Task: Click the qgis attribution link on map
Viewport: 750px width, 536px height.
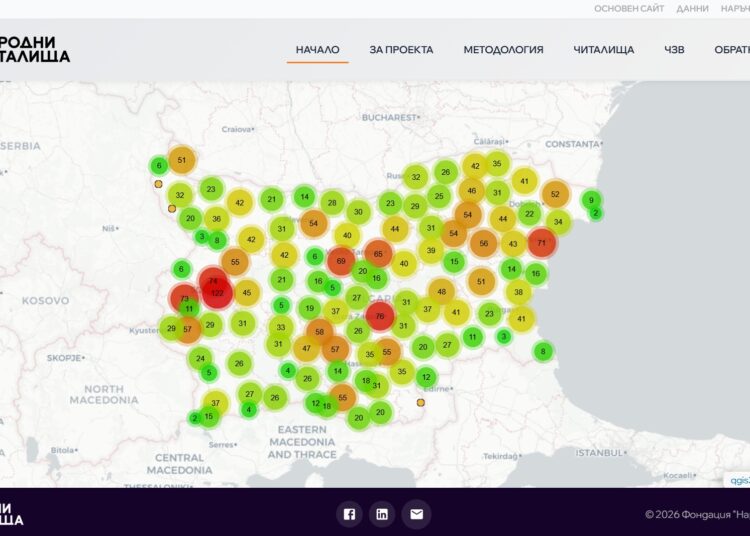Action: 739,480
